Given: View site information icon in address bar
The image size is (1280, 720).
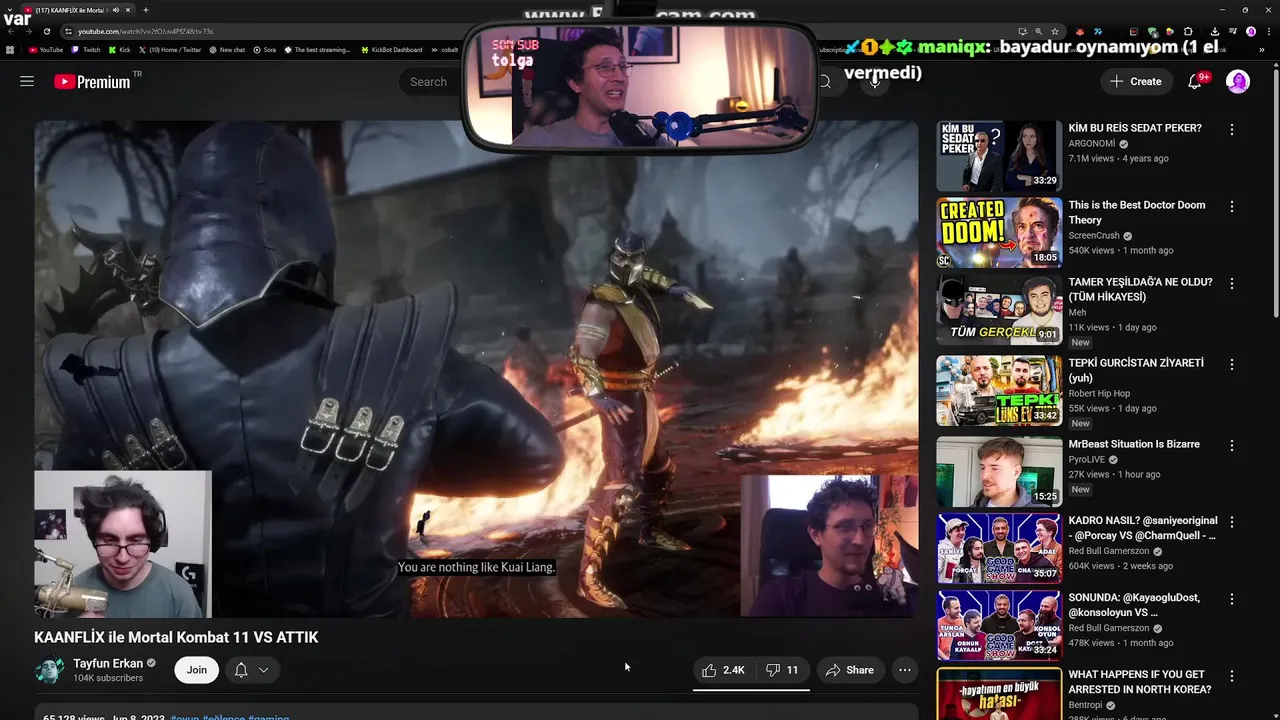Looking at the screenshot, I should pyautogui.click(x=68, y=31).
